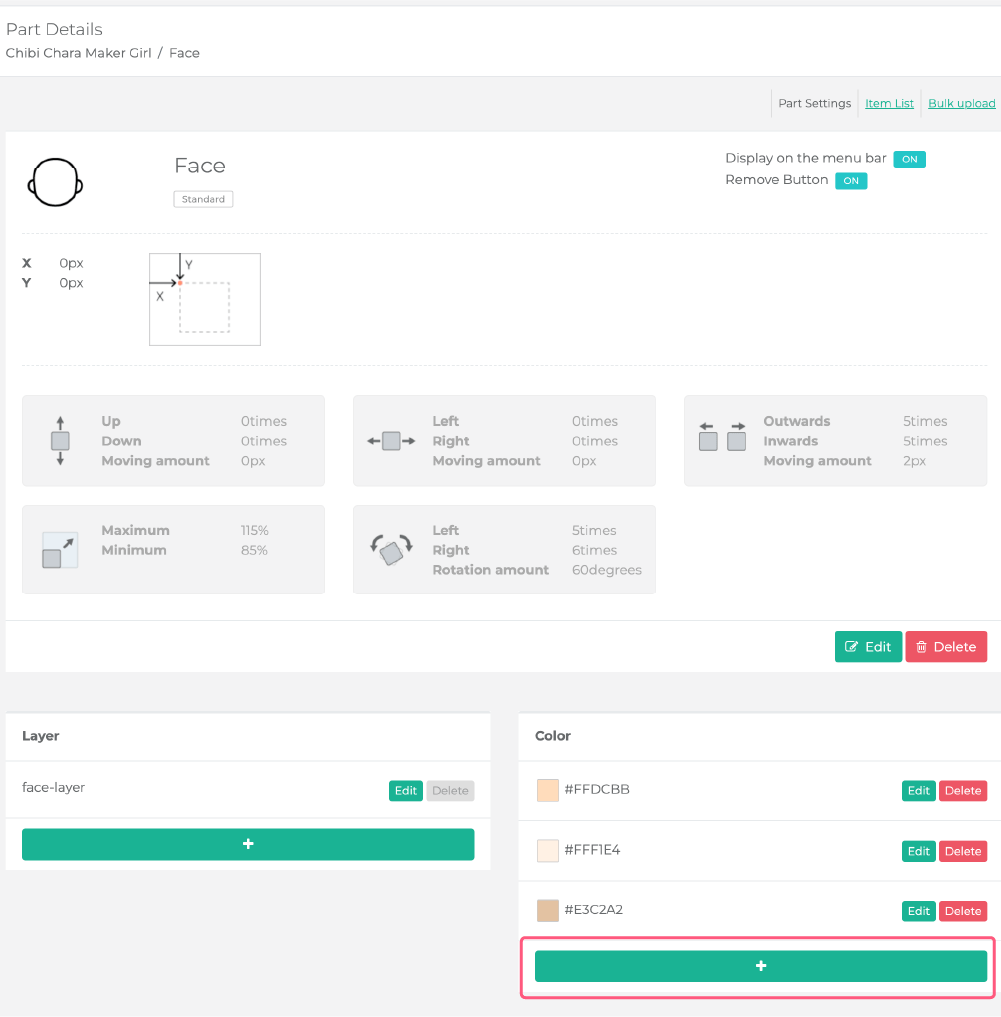Click the Rotation amount 60degrees value
1001x1017 pixels.
pos(607,569)
